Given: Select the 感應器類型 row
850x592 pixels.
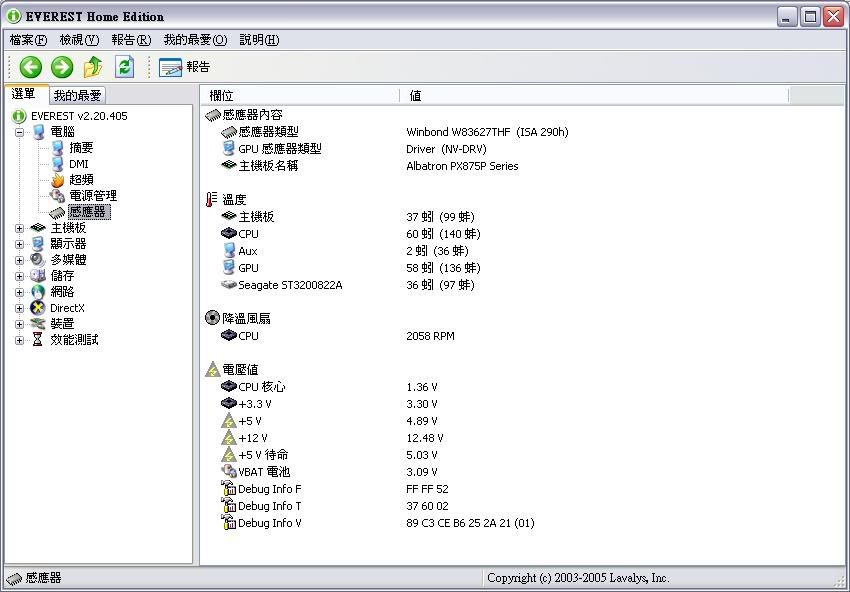Looking at the screenshot, I should tap(395, 132).
